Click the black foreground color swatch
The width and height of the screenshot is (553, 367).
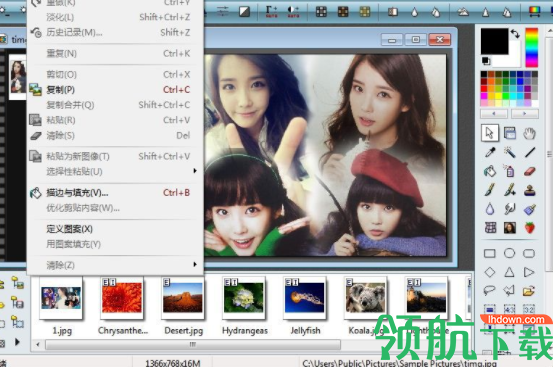pyautogui.click(x=494, y=41)
